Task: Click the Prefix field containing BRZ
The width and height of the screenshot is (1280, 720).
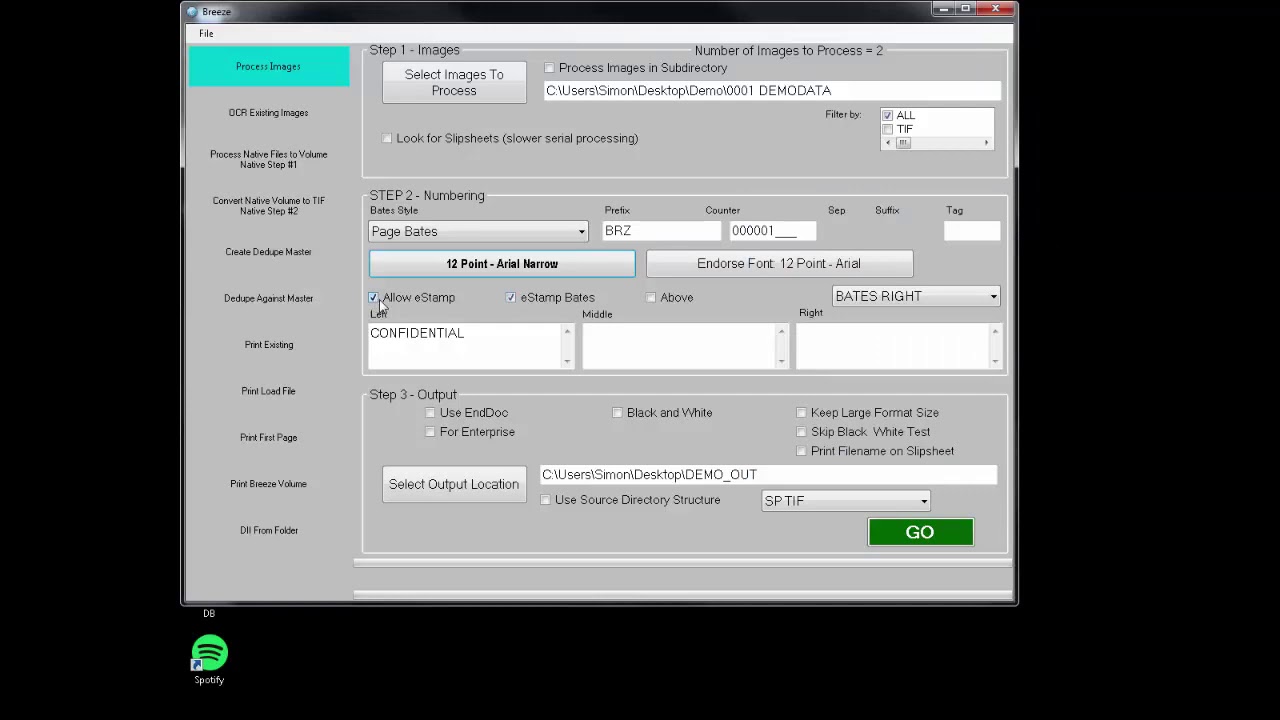Action: (661, 231)
